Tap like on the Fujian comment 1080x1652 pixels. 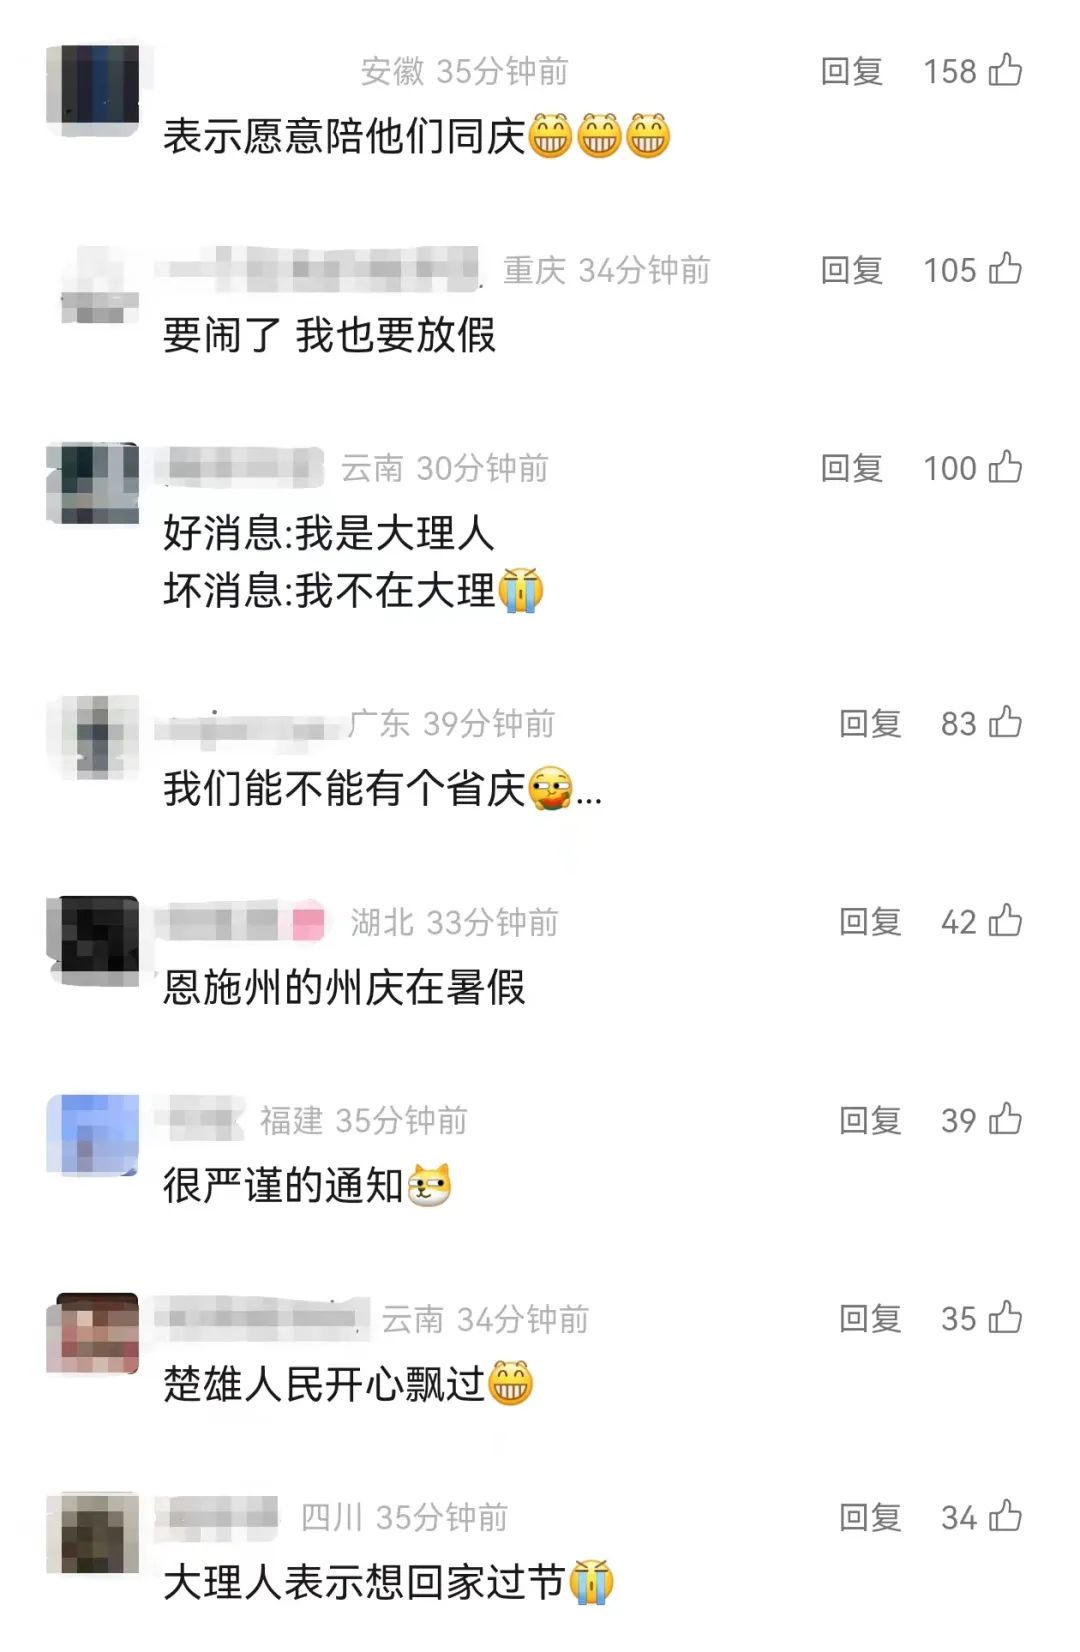1005,1119
